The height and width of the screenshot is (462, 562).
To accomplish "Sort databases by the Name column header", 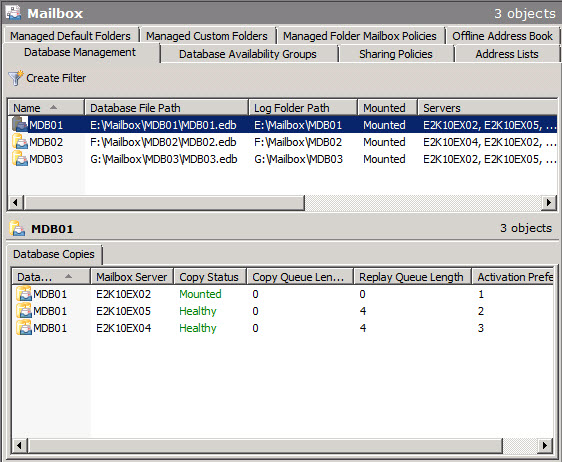I will click(x=46, y=108).
